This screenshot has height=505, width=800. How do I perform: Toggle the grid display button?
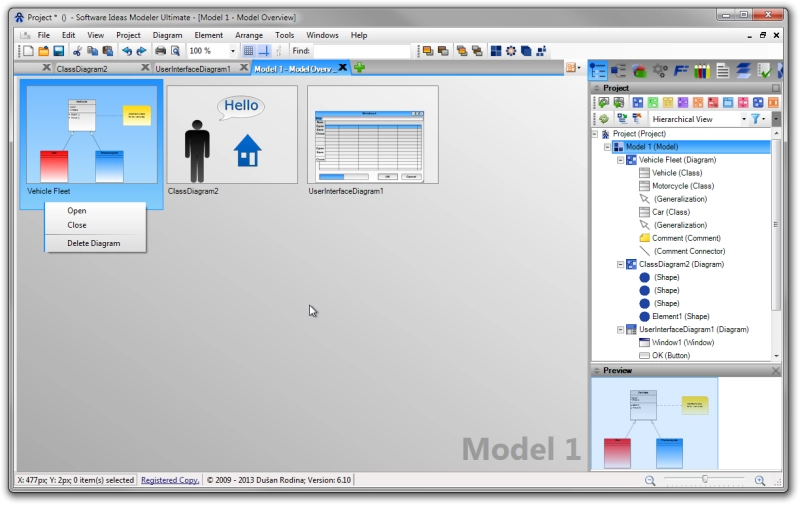tap(248, 51)
